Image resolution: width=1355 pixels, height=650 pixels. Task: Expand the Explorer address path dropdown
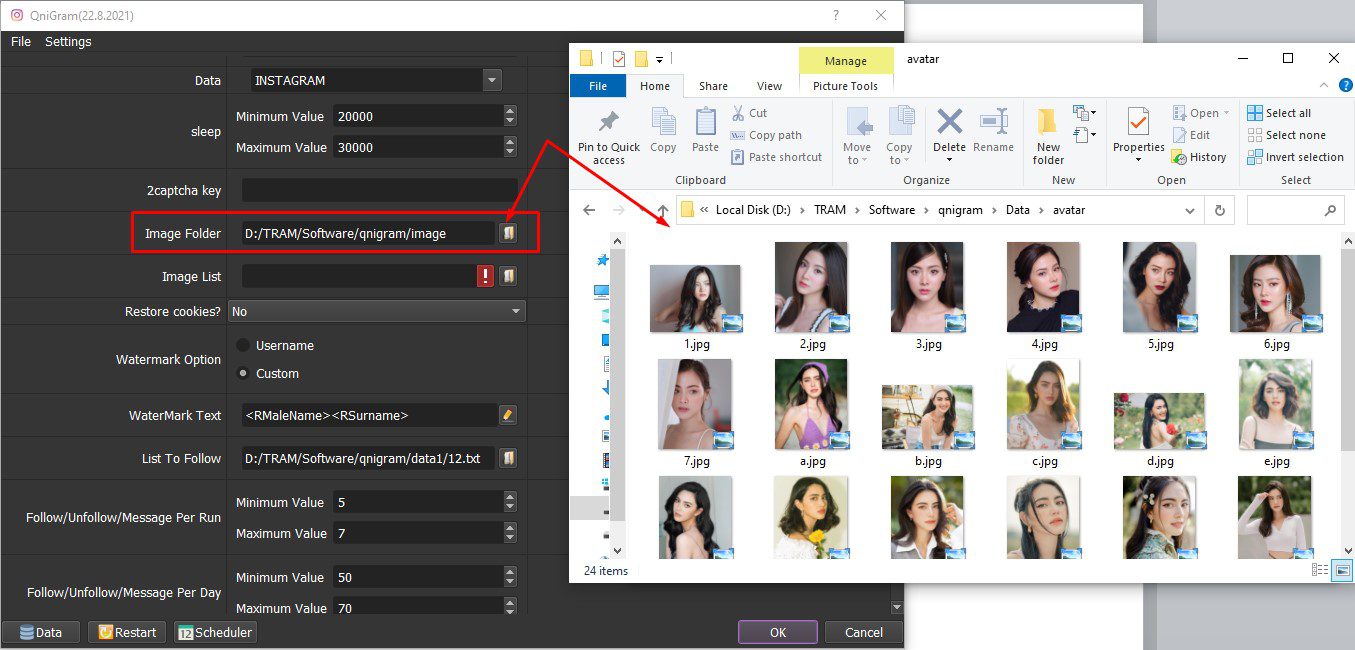pyautogui.click(x=1190, y=211)
